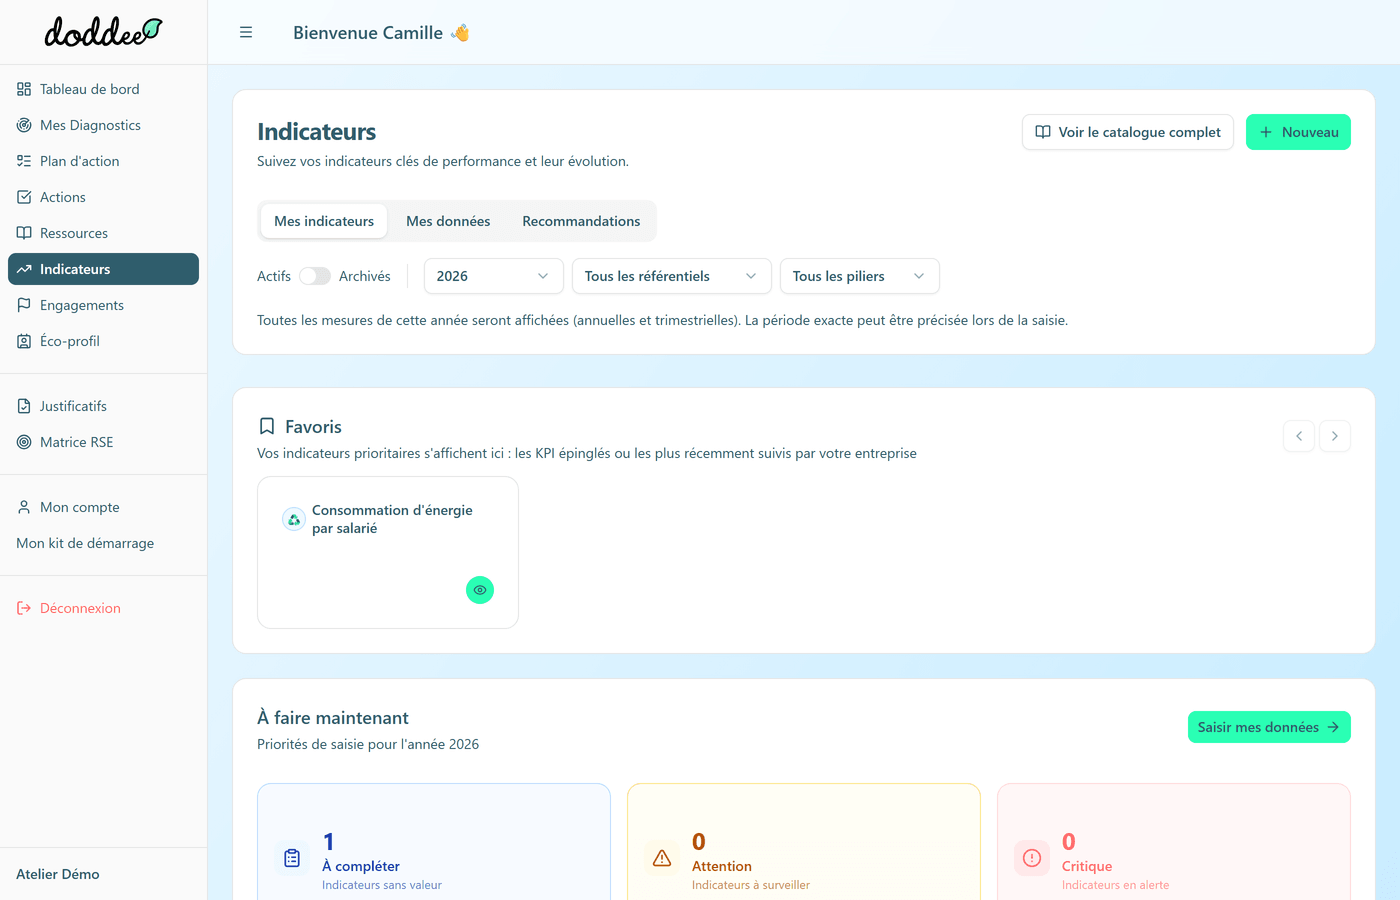The width and height of the screenshot is (1400, 900).
Task: View the Consommation d'énergie indicator via eye button
Action: (480, 590)
